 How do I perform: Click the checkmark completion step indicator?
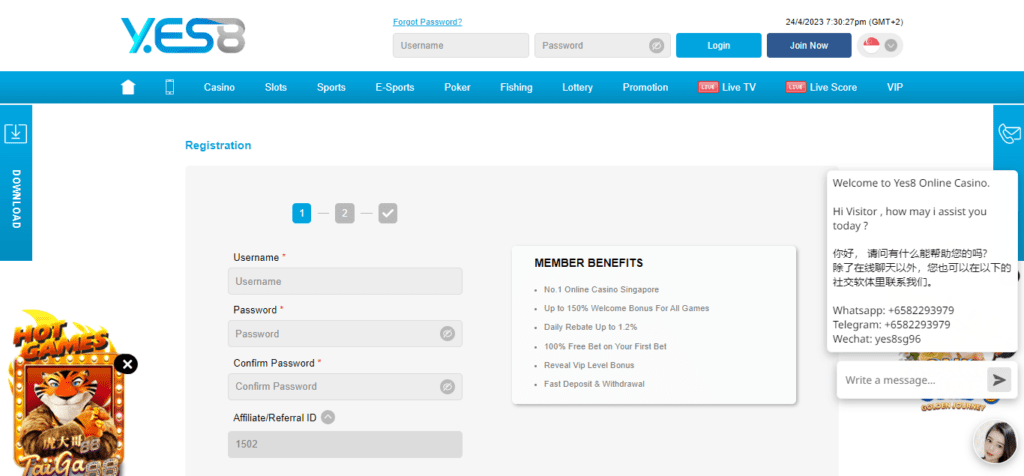pos(388,213)
